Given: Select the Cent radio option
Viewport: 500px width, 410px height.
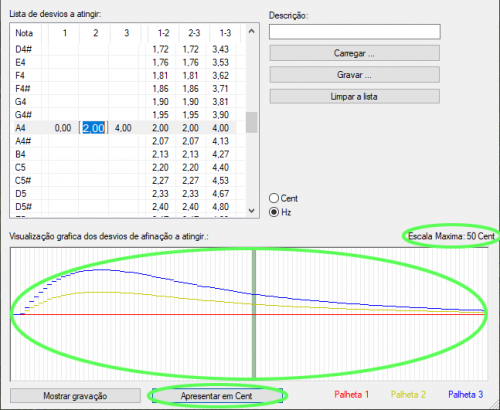Looking at the screenshot, I should click(283, 198).
